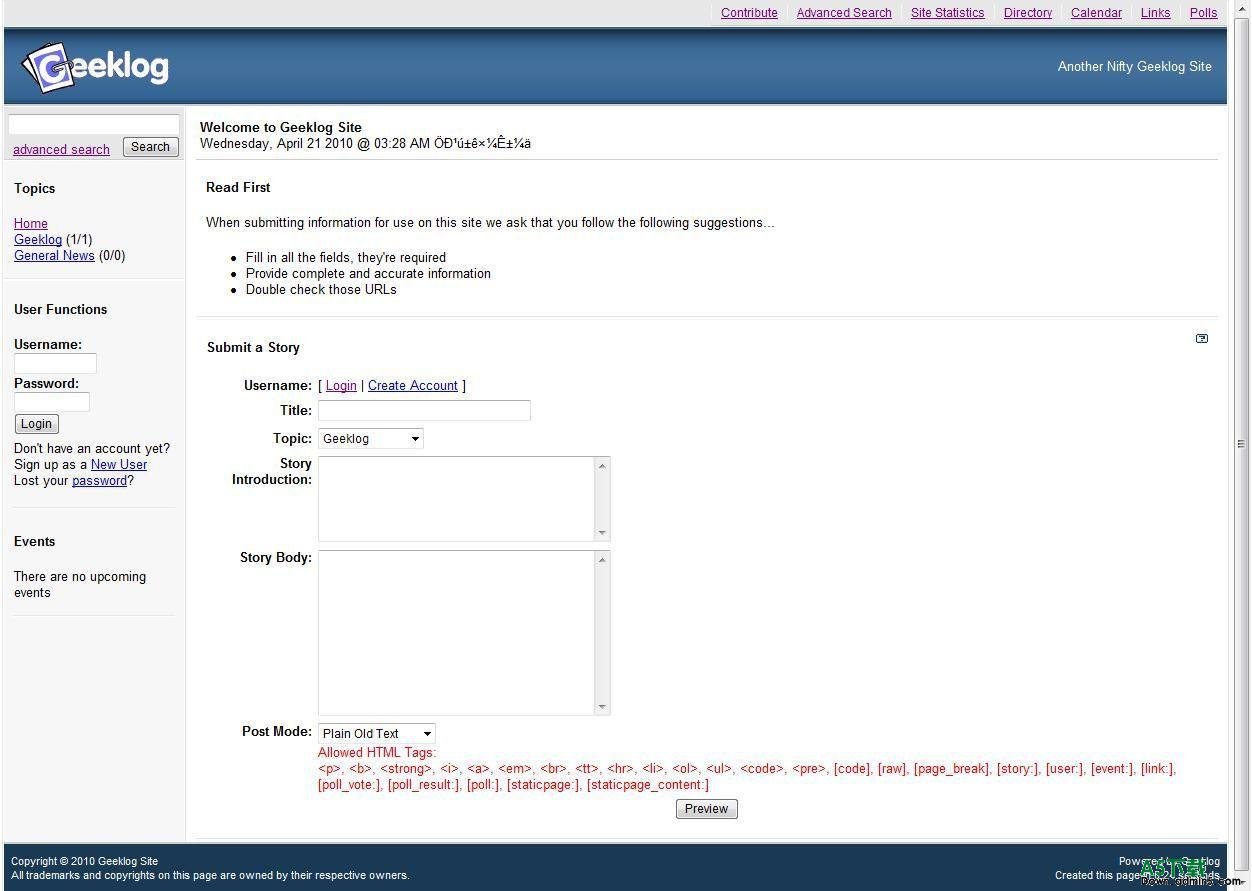Open the Polls menu item
Image resolution: width=1252 pixels, height=891 pixels.
pyautogui.click(x=1204, y=13)
